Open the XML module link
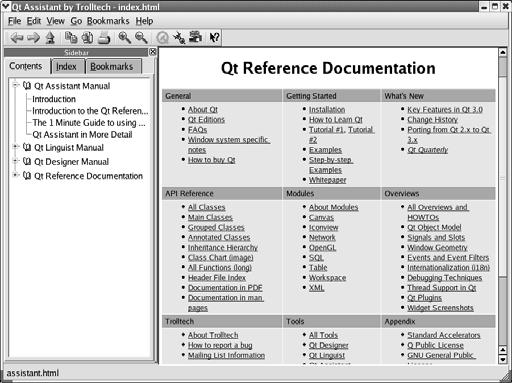 [x=317, y=287]
